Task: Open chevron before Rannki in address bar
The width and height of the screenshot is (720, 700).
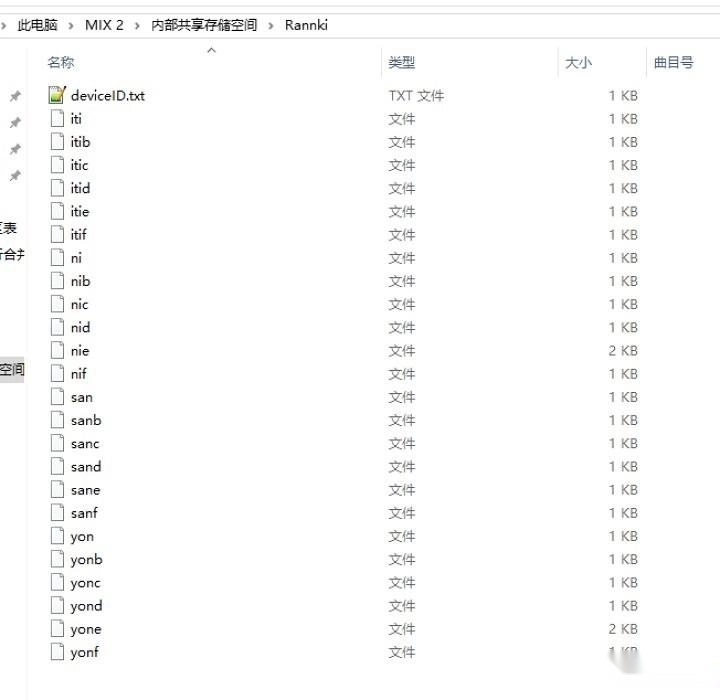Action: (x=270, y=25)
